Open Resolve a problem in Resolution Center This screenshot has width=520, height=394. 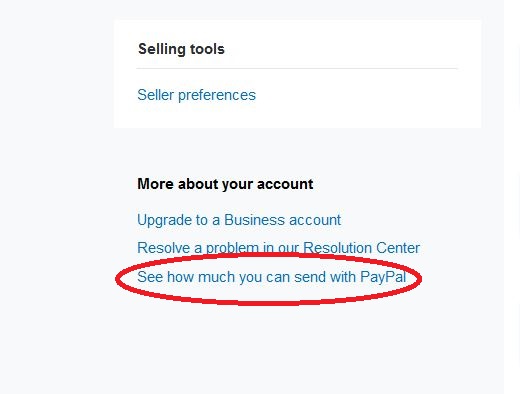tap(278, 248)
